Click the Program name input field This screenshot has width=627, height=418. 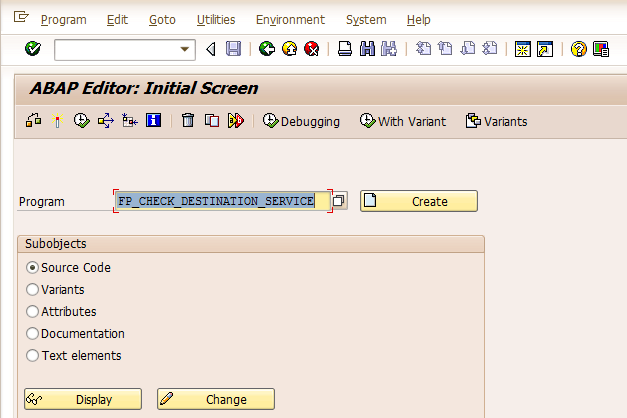223,201
